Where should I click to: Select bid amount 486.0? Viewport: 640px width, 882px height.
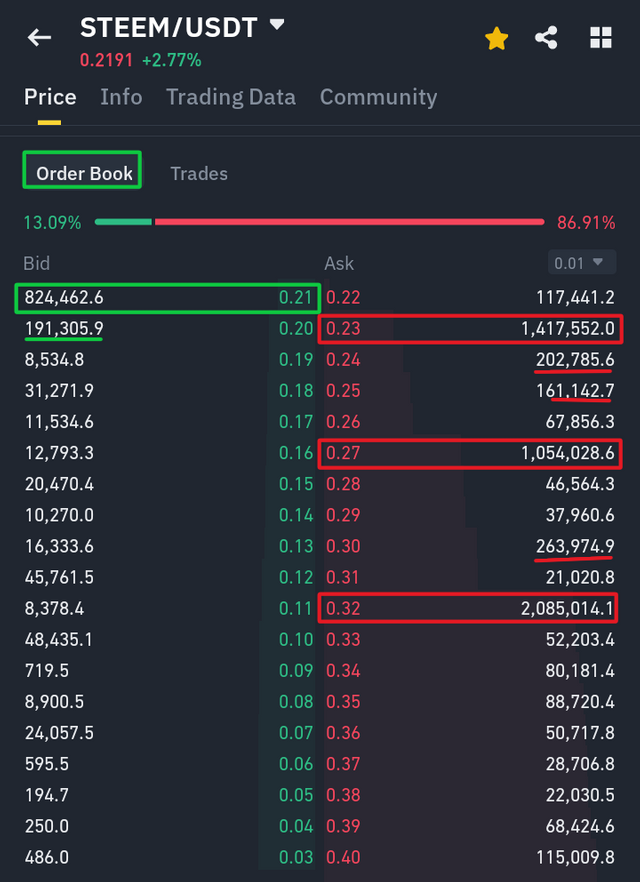point(47,857)
